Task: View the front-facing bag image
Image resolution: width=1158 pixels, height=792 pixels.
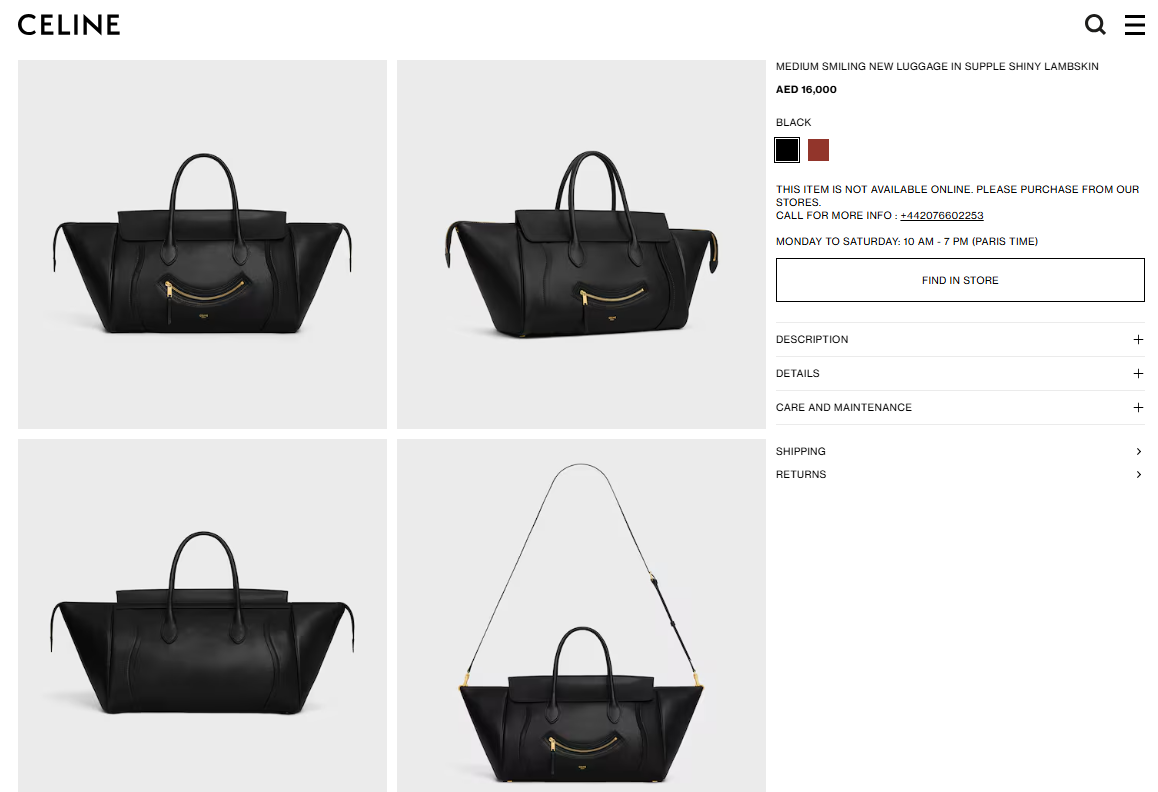Action: tap(202, 245)
